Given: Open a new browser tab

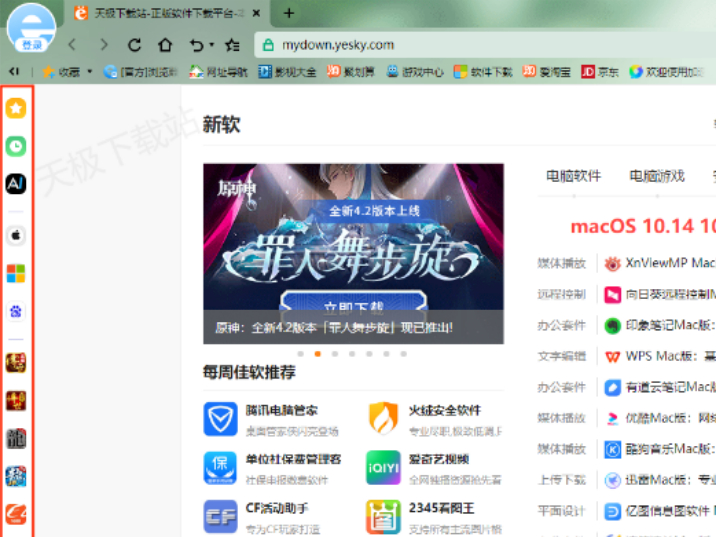Looking at the screenshot, I should point(289,13).
